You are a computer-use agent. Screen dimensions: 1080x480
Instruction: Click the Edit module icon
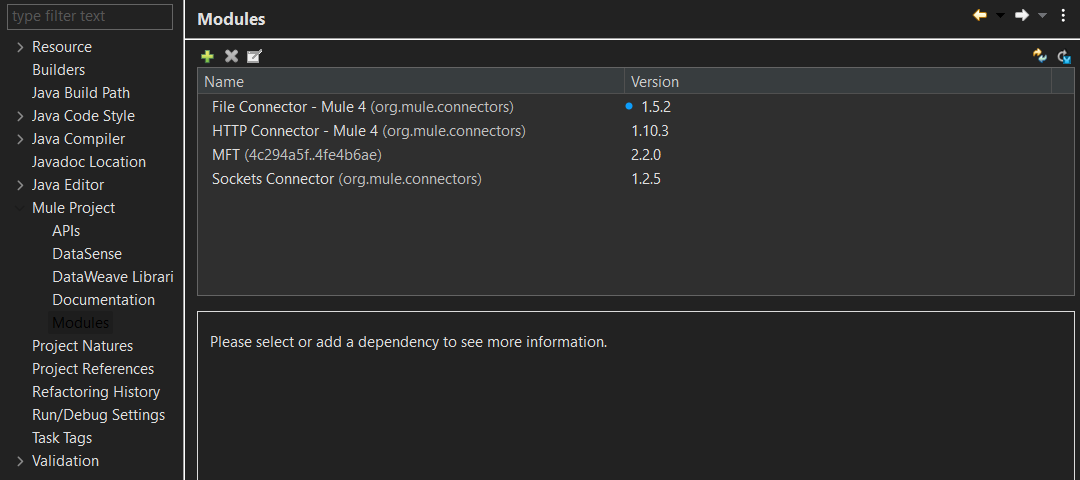click(x=254, y=56)
